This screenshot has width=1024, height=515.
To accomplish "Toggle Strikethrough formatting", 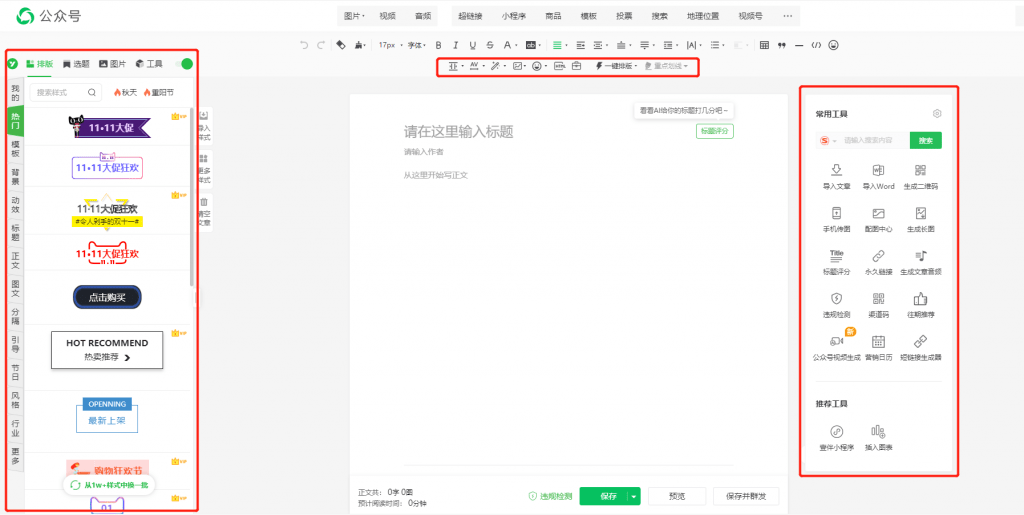I will pos(490,45).
